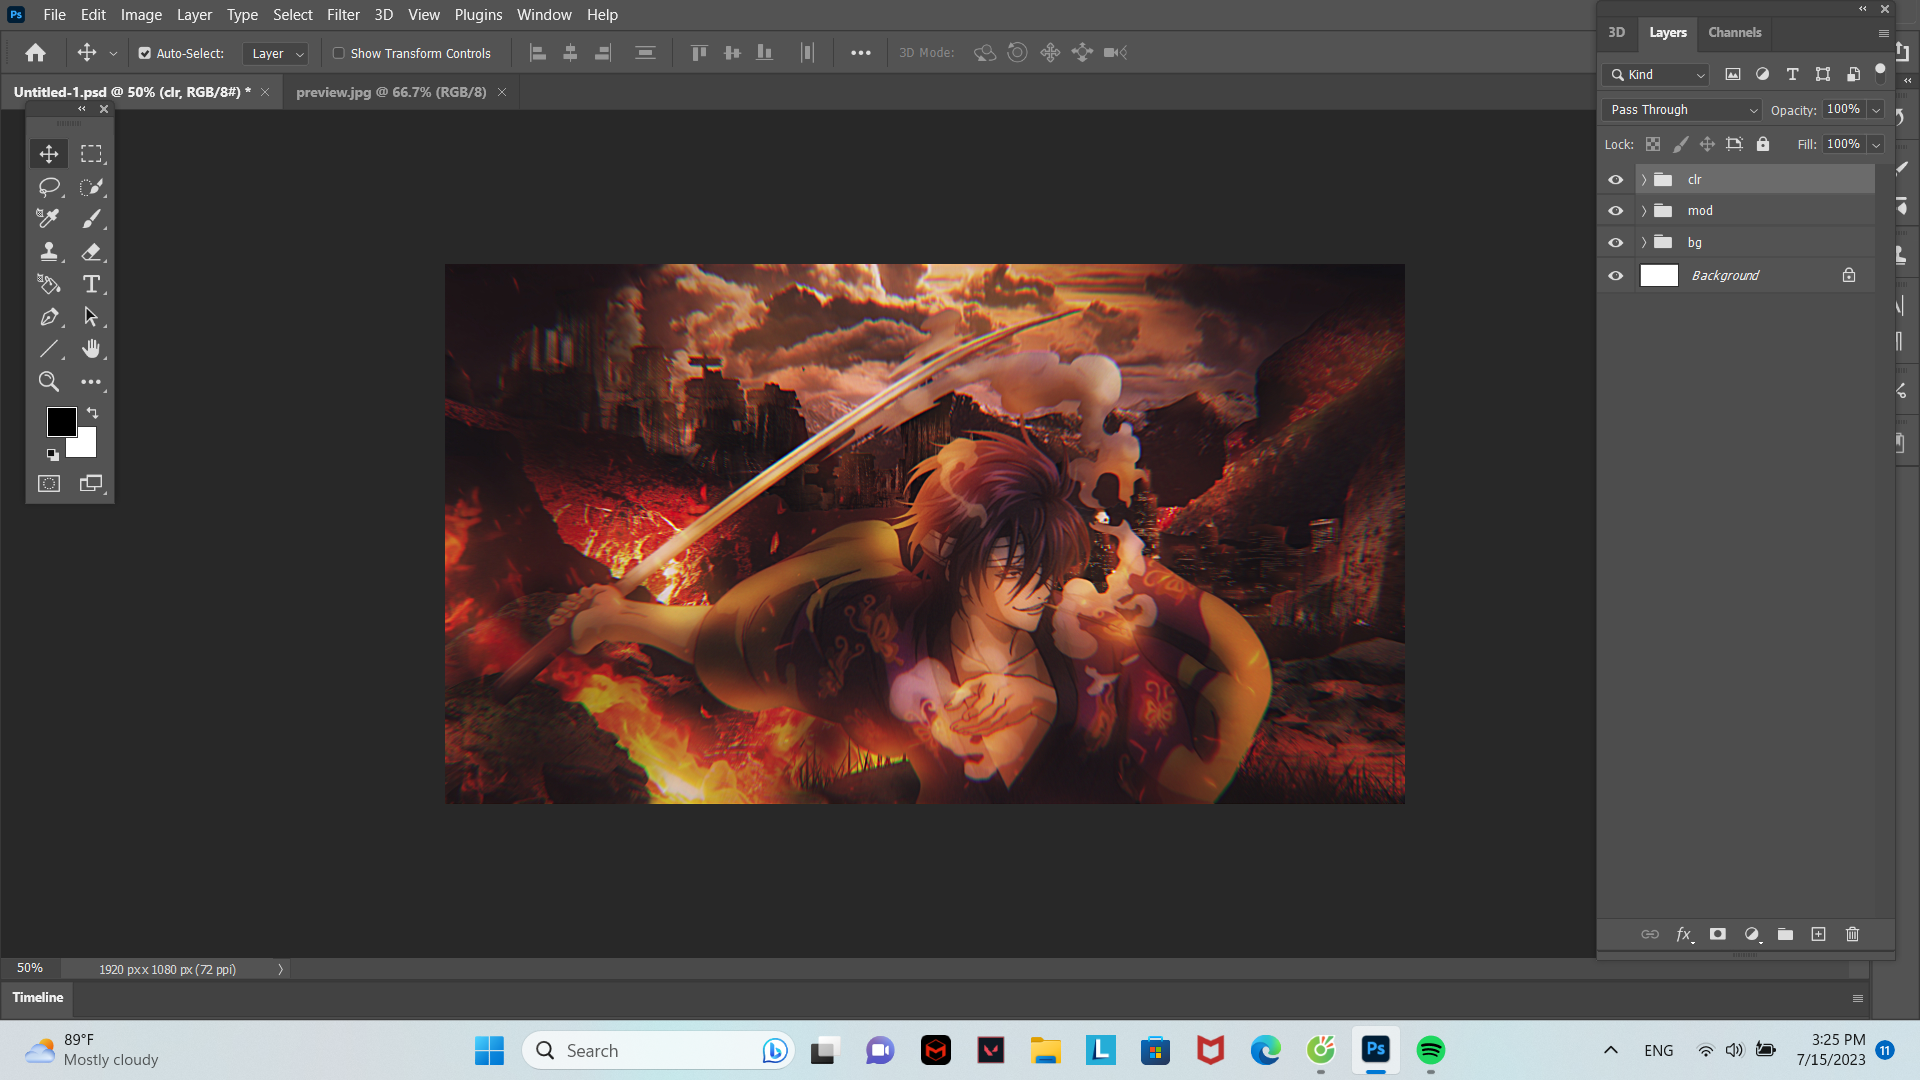
Task: Open the Auto-Select Layer dropdown
Action: pos(276,54)
